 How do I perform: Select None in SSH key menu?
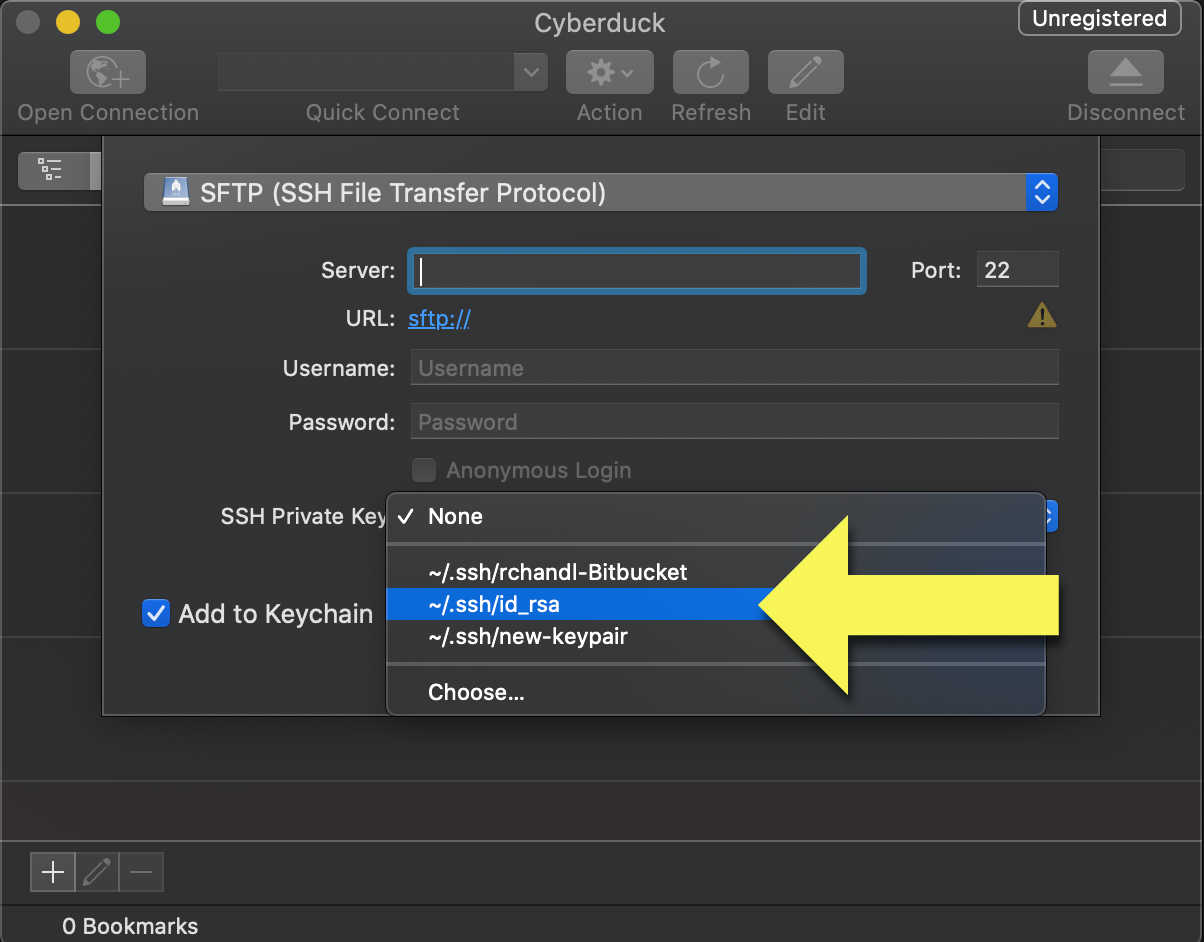(716, 516)
